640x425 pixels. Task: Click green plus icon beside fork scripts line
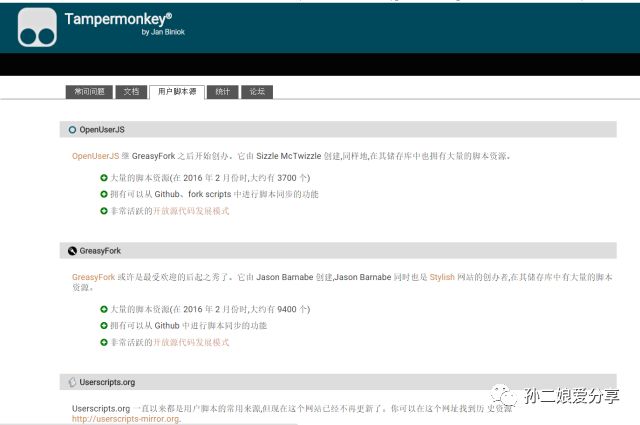[x=104, y=194]
